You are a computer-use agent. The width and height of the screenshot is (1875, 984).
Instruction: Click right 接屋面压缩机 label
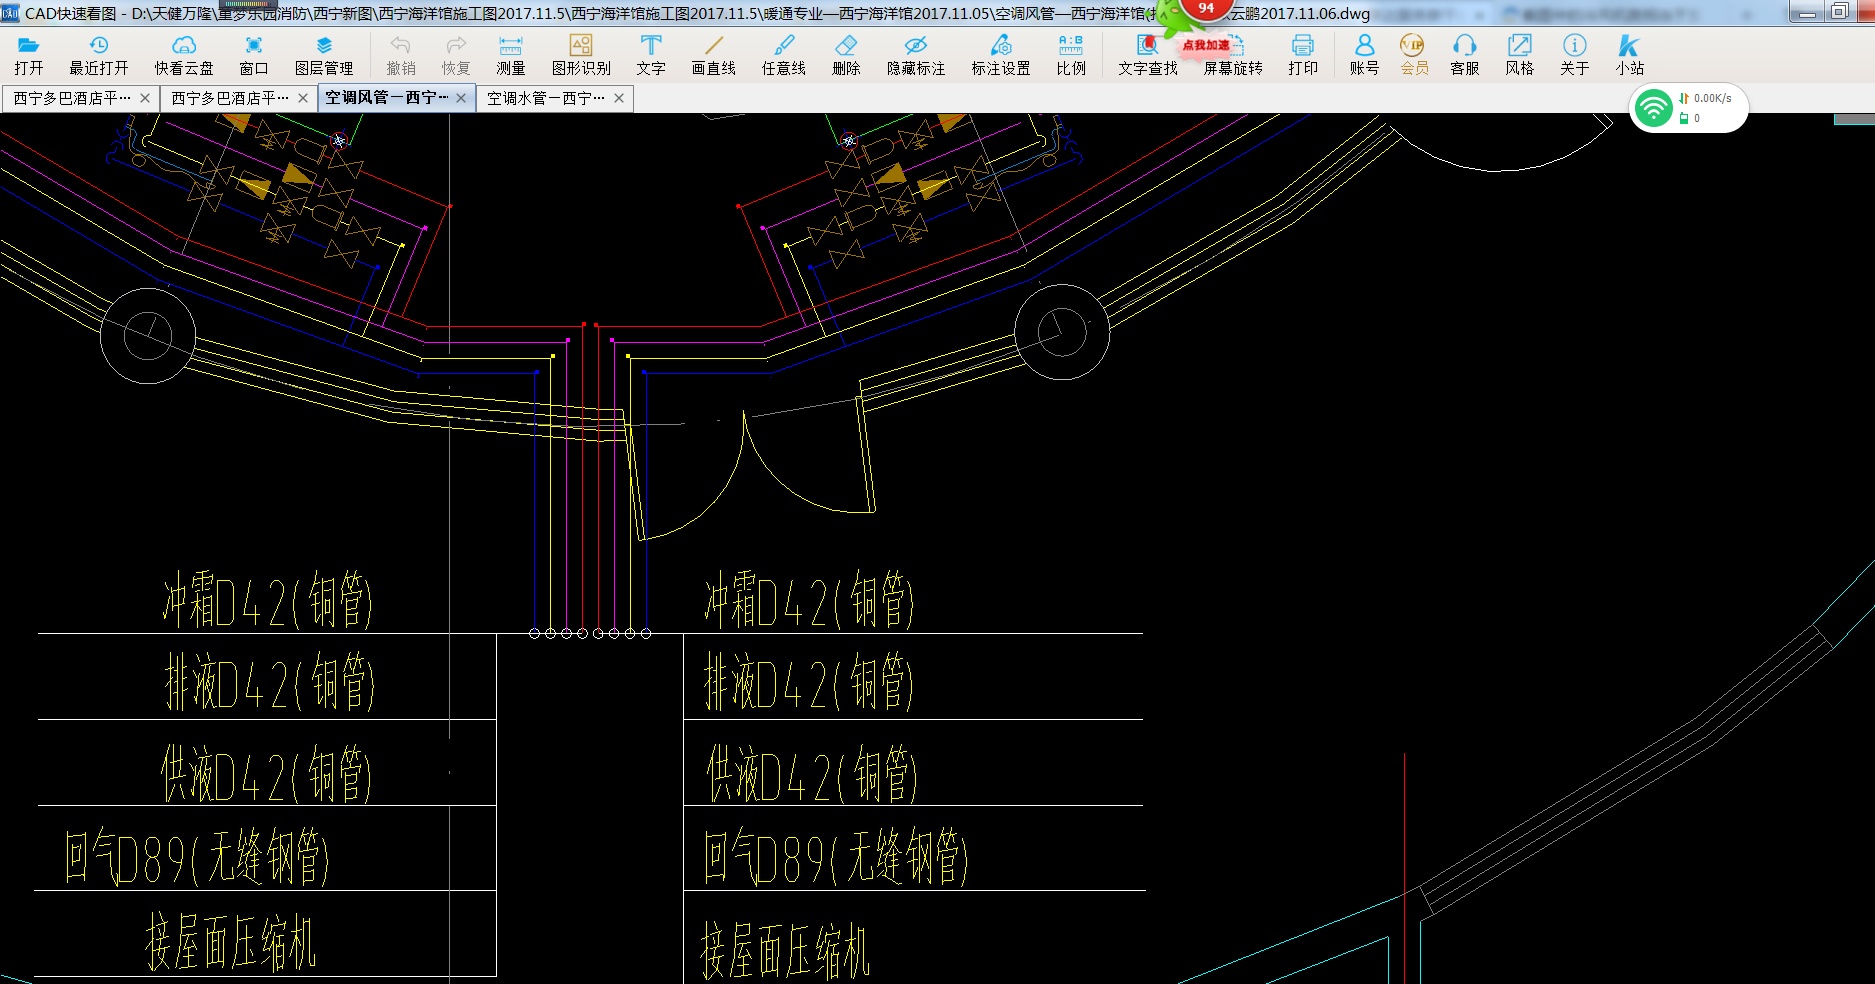point(785,950)
